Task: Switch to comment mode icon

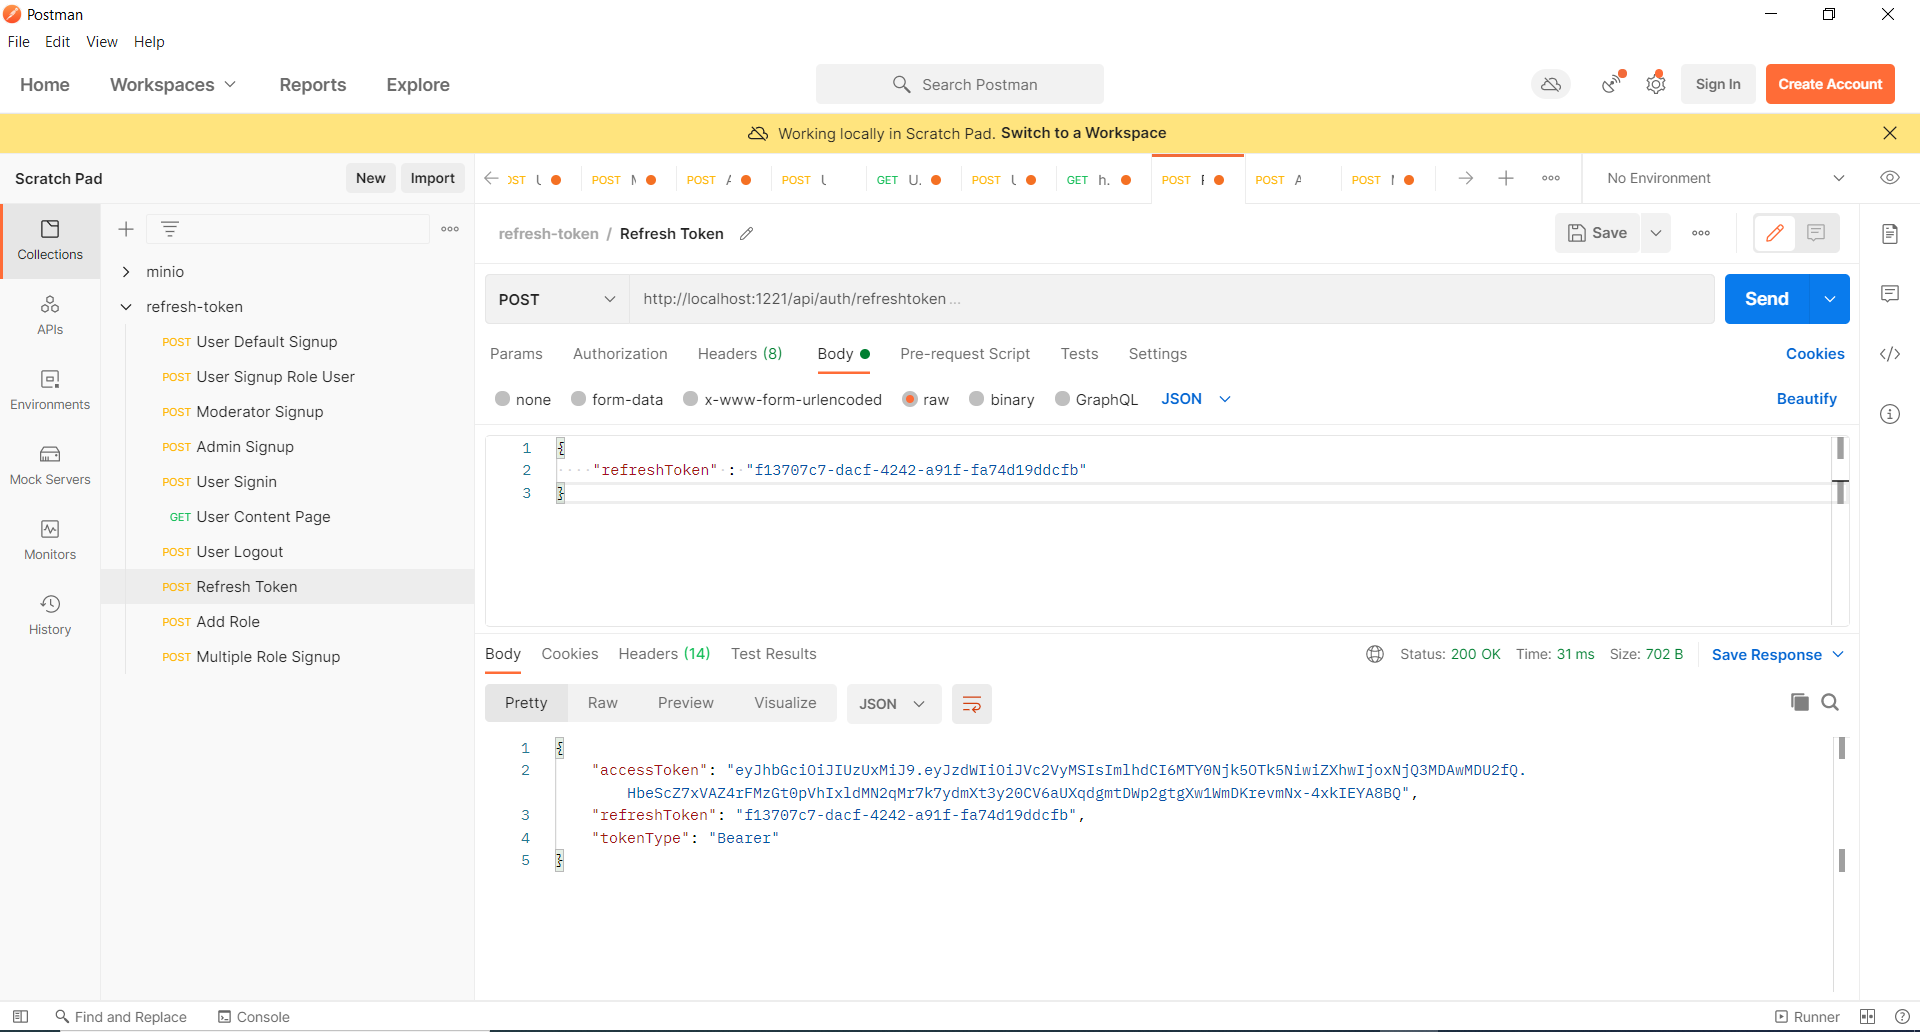Action: point(1816,233)
